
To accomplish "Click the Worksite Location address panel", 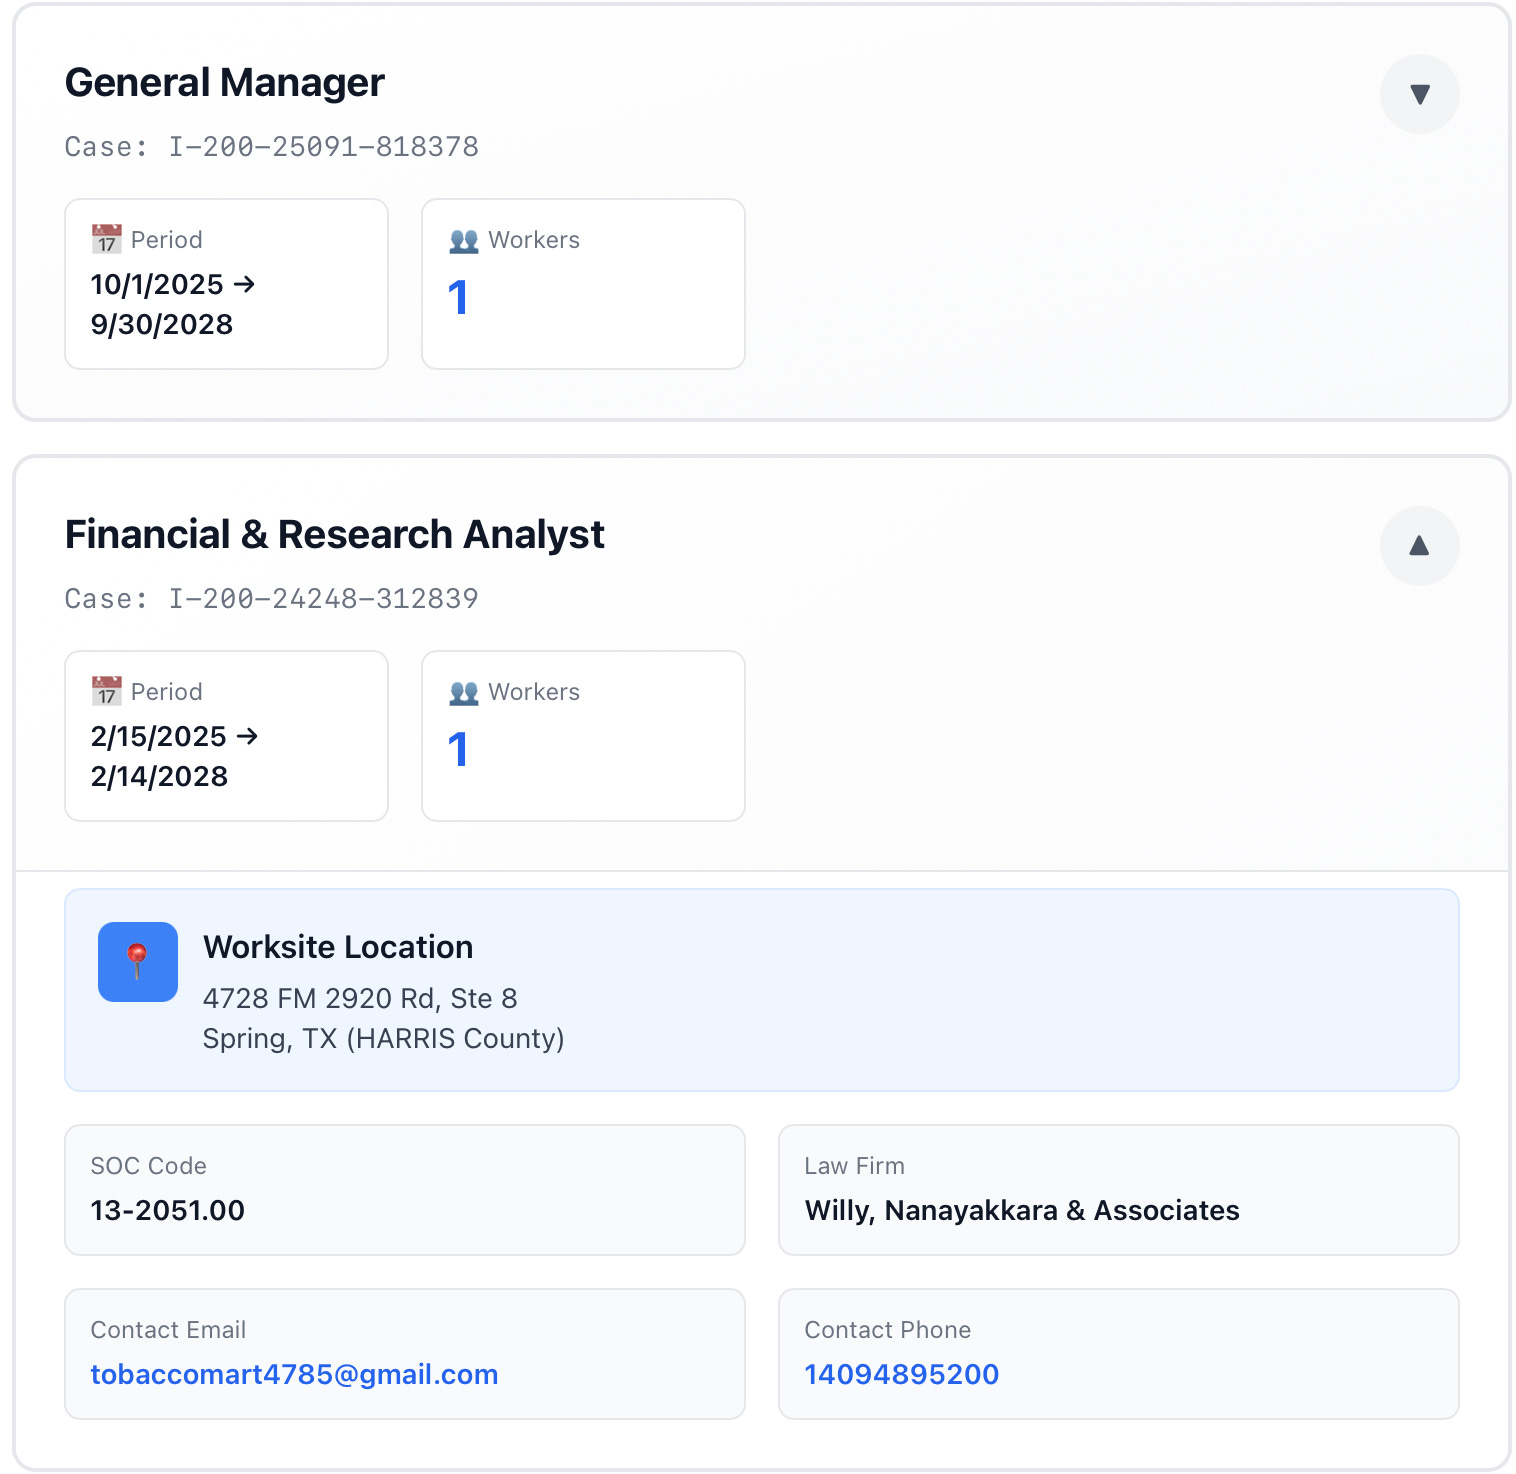I will (x=762, y=990).
